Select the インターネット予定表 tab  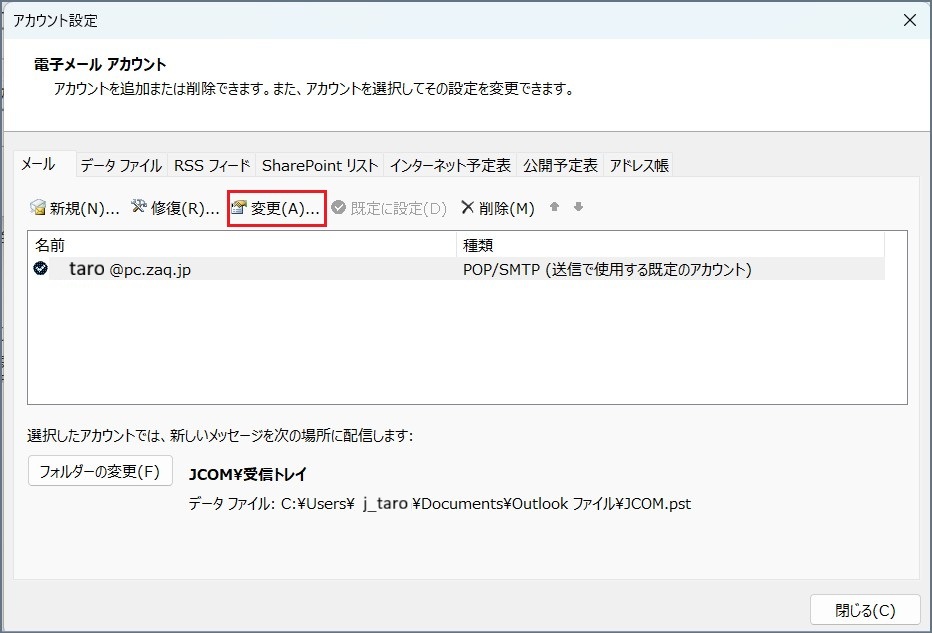pyautogui.click(x=450, y=165)
